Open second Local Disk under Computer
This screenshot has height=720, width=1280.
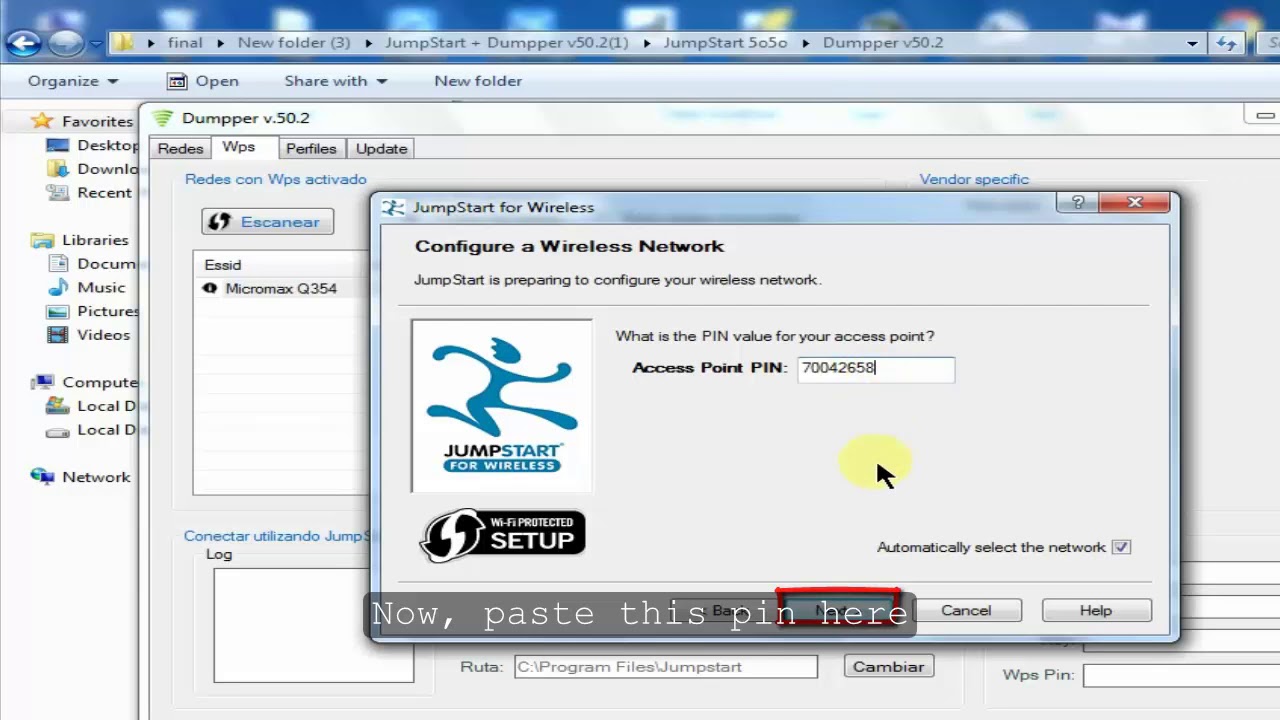coord(91,430)
